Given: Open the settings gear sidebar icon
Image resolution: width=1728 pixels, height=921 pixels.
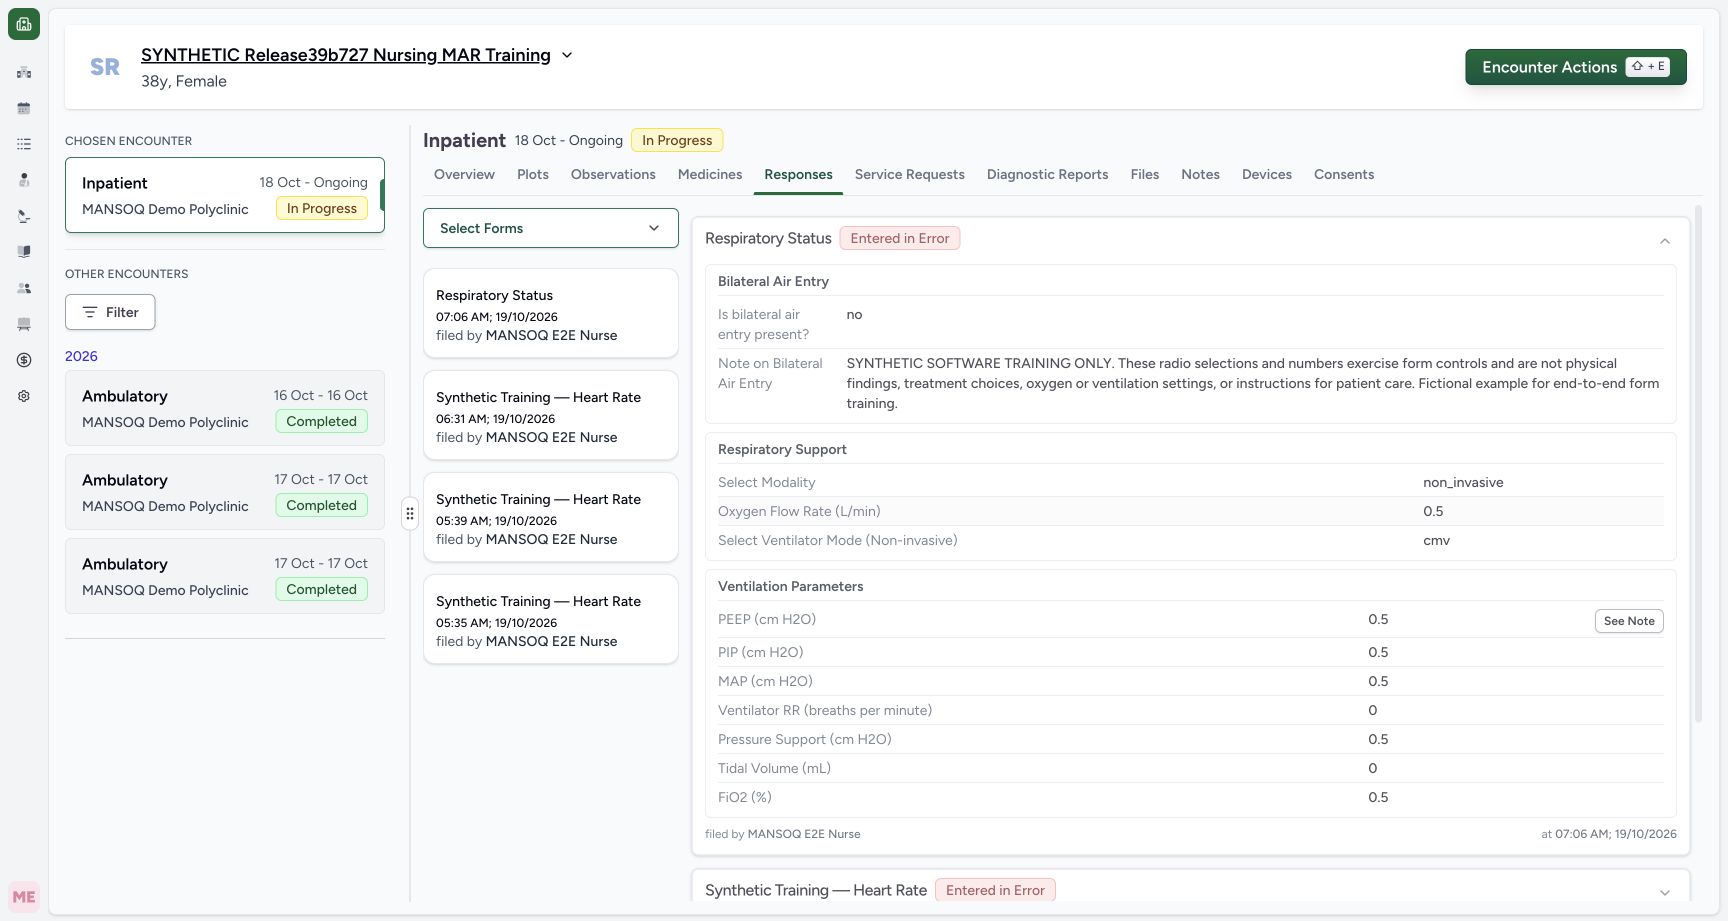Looking at the screenshot, I should click(x=24, y=396).
